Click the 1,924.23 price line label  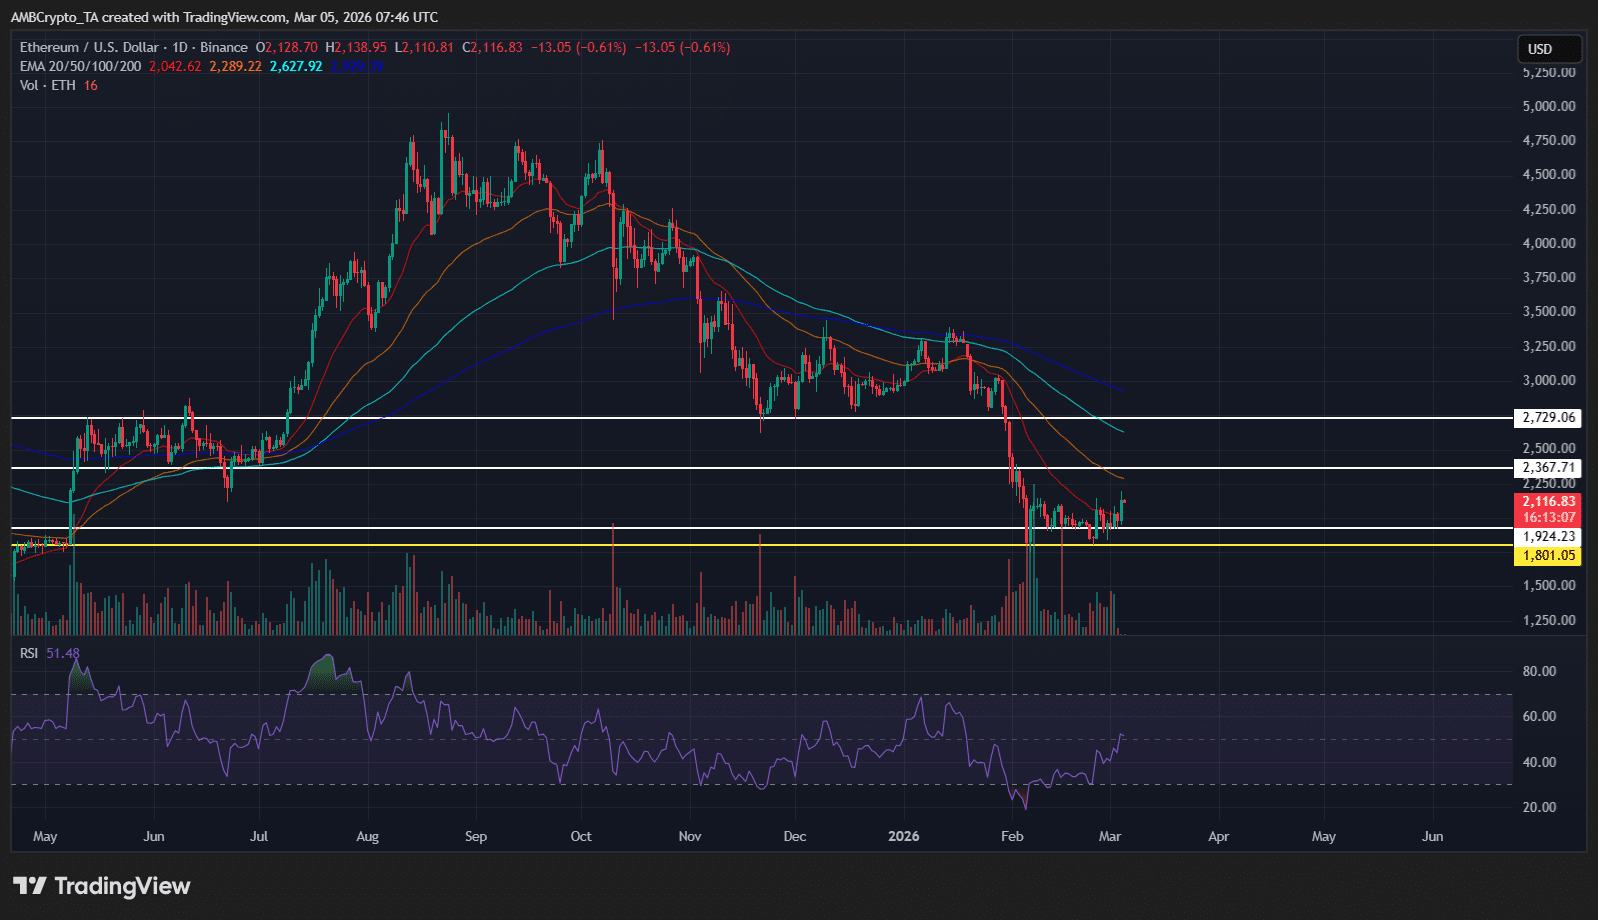click(1548, 537)
